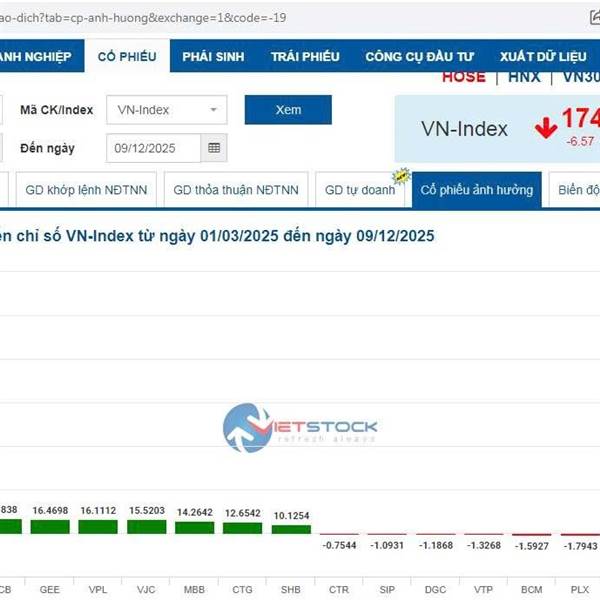Click the value 12.6542 above CTG
Screen dimensions: 600x600
(x=243, y=513)
